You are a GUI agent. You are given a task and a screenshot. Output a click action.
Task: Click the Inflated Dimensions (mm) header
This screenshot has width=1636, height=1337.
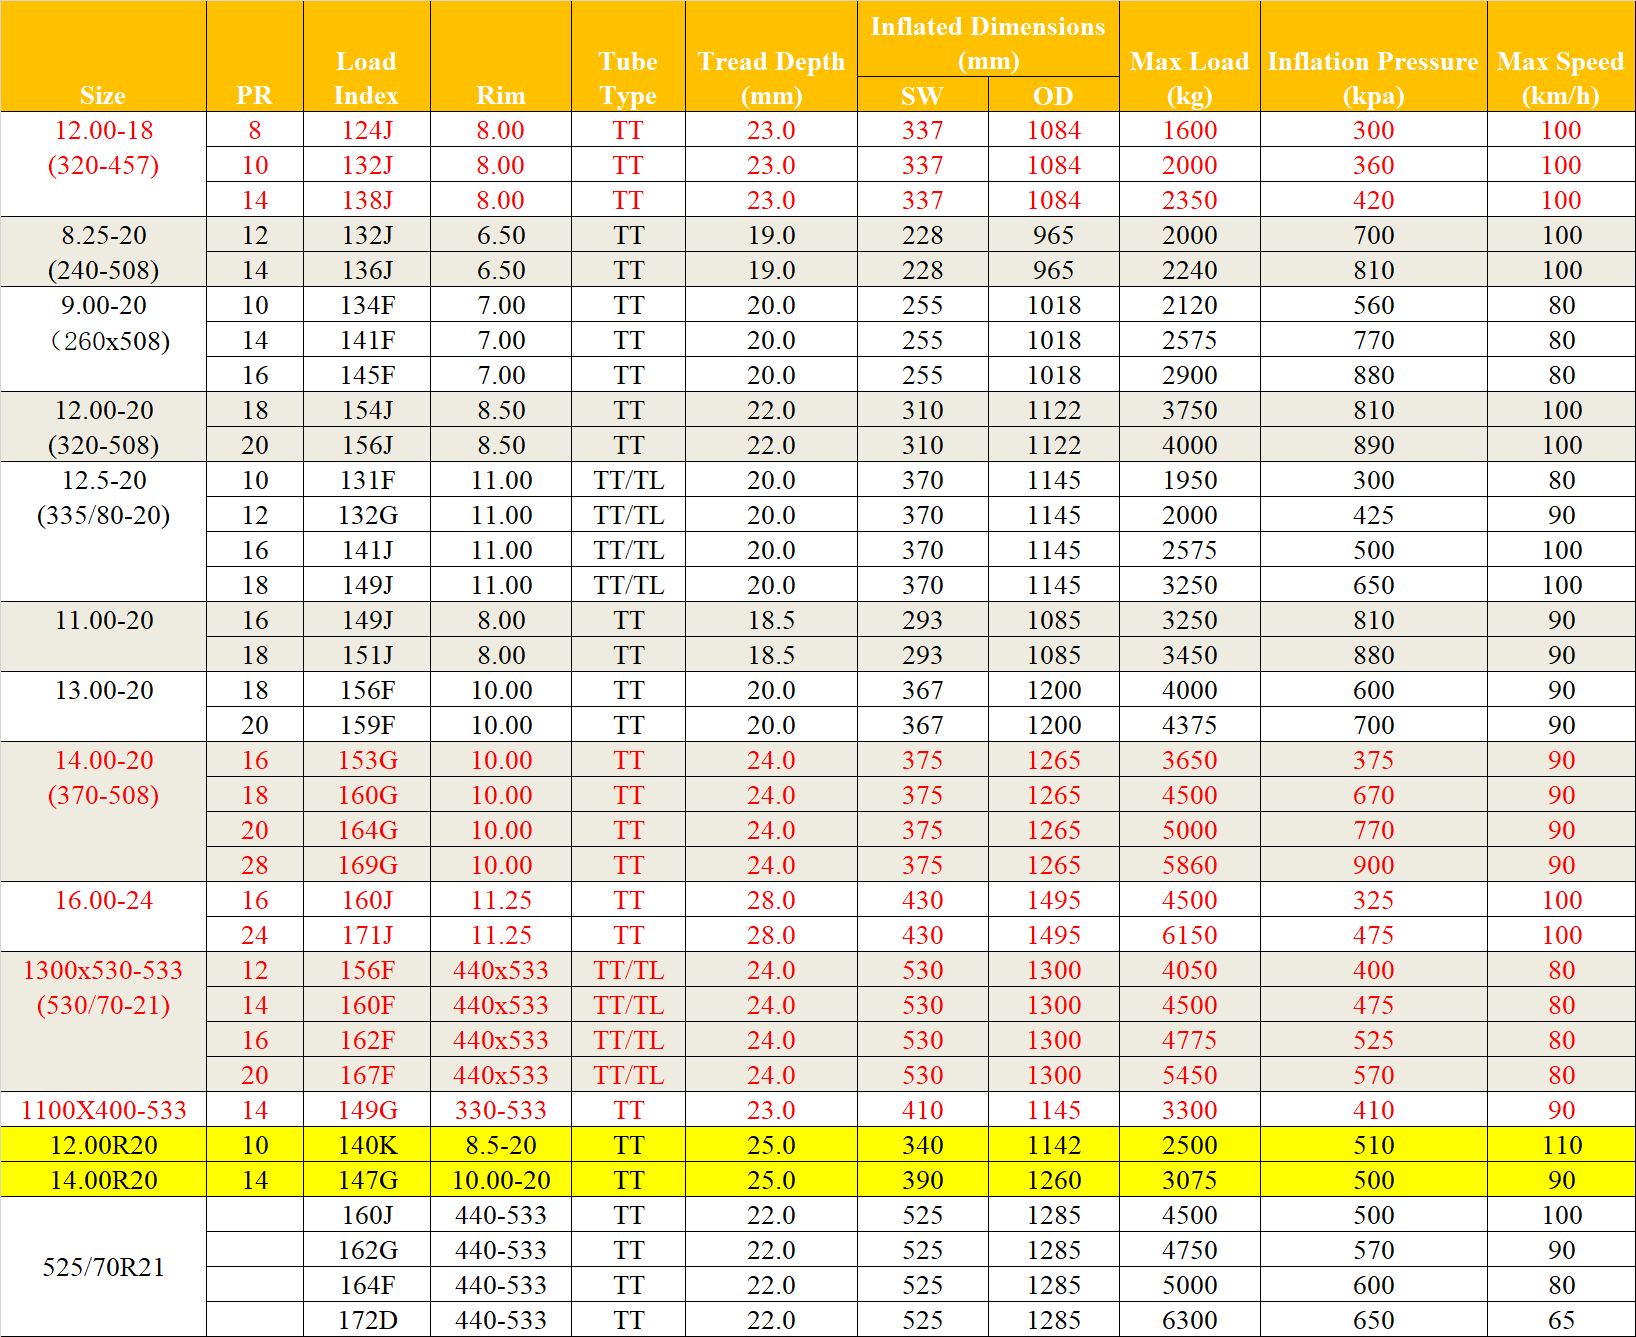[987, 42]
